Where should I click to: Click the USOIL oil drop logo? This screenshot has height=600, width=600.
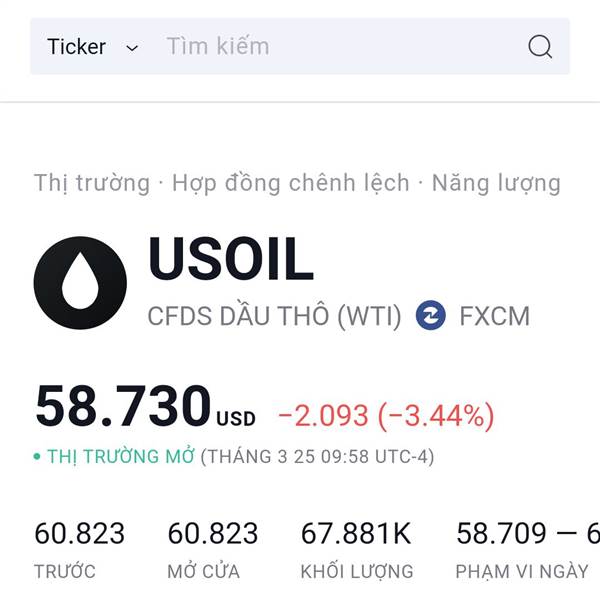click(80, 283)
